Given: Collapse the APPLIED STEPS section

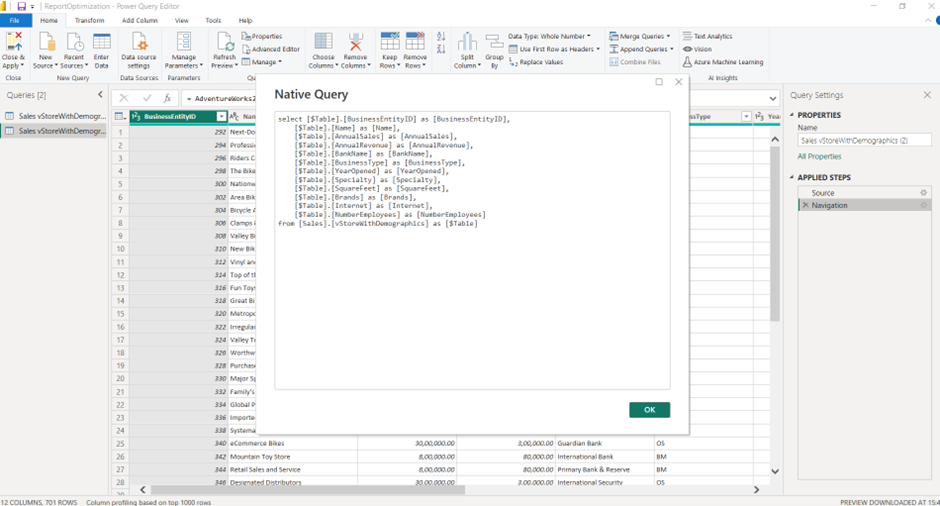Looking at the screenshot, I should pos(792,177).
